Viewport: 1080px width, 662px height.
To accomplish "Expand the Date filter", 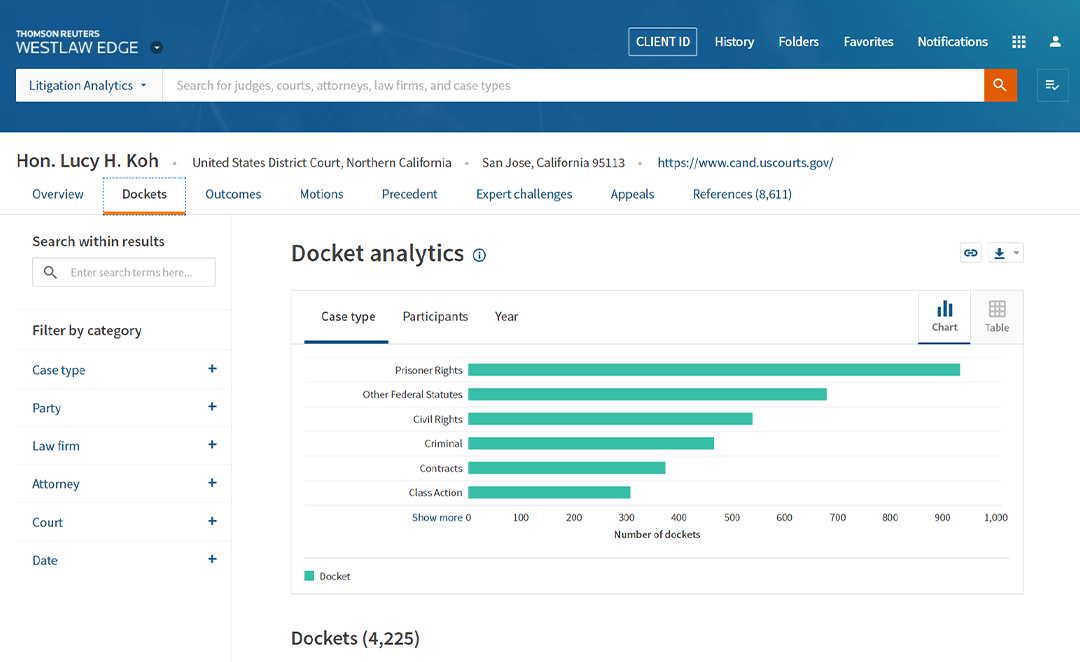I will point(212,559).
